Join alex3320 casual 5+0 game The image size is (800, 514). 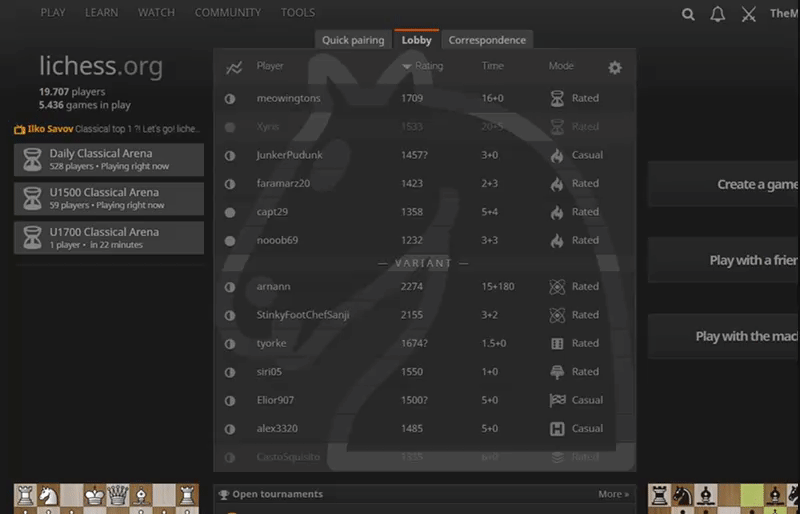pyautogui.click(x=424, y=429)
